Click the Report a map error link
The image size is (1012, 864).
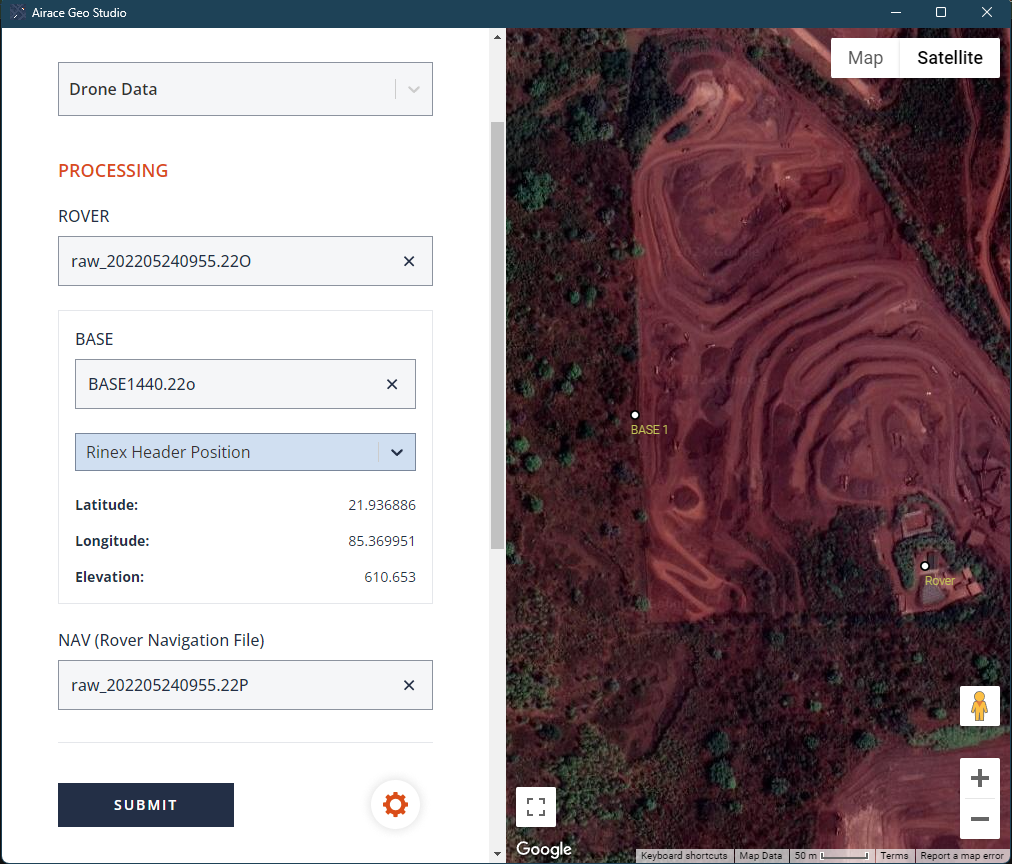click(x=962, y=856)
